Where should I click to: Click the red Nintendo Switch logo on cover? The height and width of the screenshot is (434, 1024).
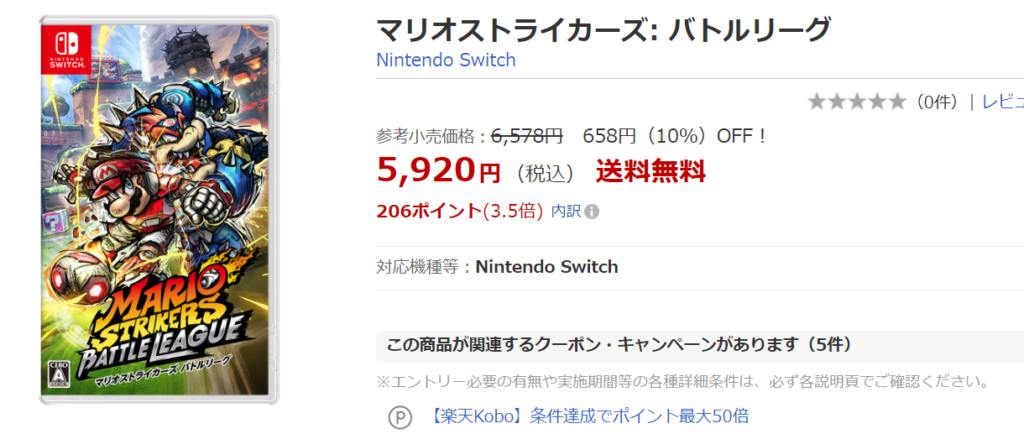(x=64, y=48)
